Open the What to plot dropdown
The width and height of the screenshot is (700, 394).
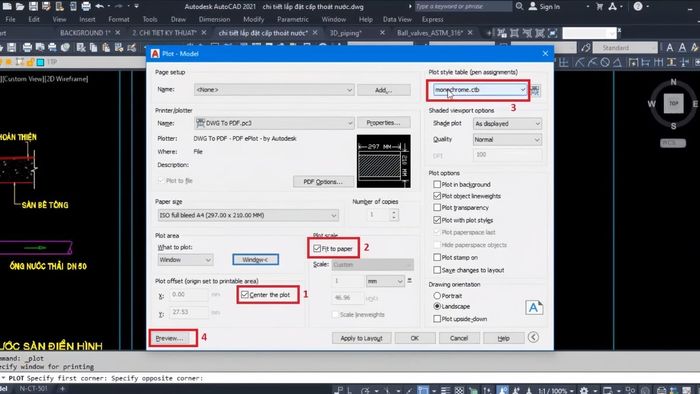point(185,260)
